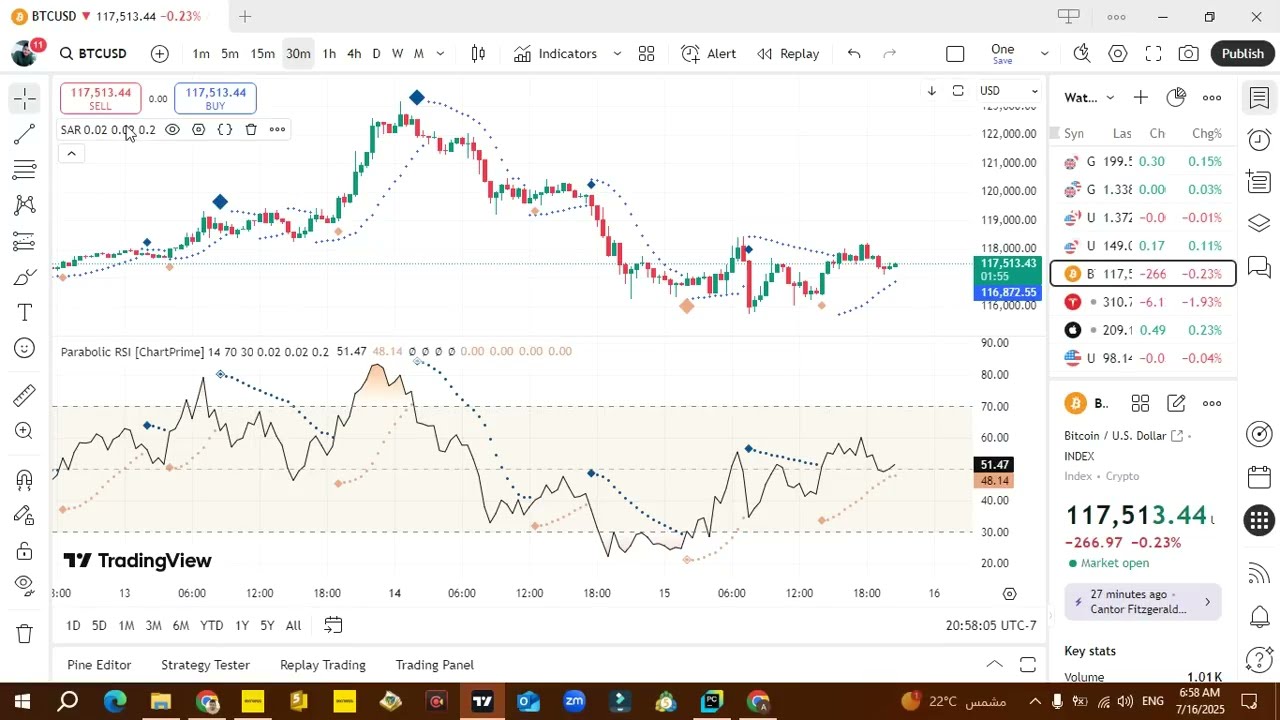This screenshot has height=720, width=1280.
Task: Open the forecasting and measurement tools
Action: pos(25,241)
